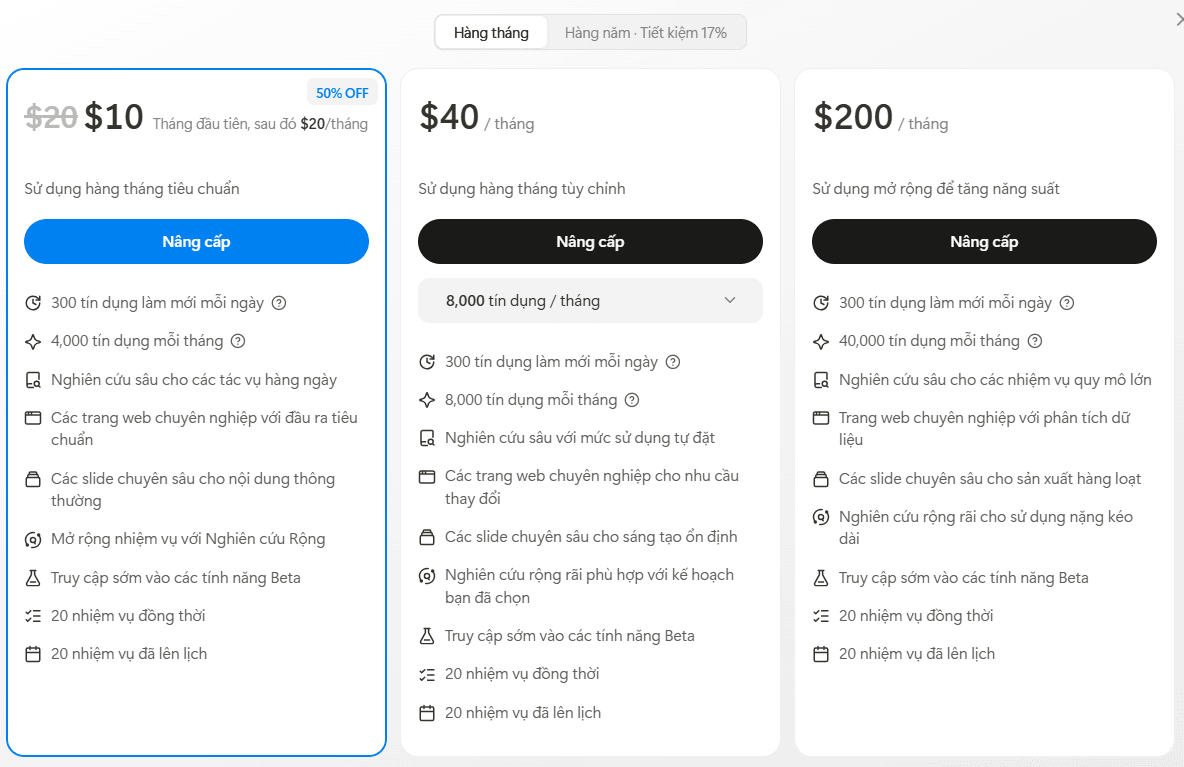Click the 50% OFF badge
Image resolution: width=1184 pixels, height=767 pixels.
(342, 93)
